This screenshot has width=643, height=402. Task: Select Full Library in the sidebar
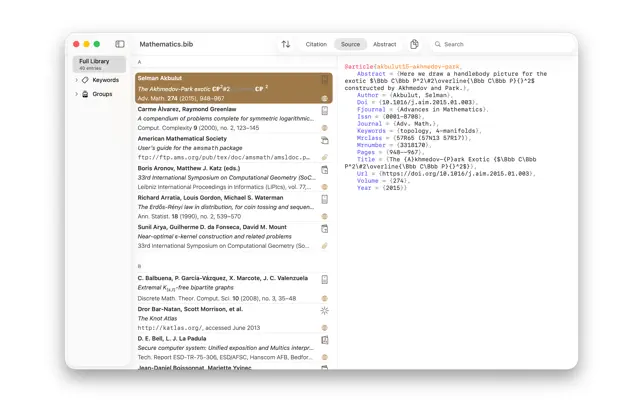[99, 64]
